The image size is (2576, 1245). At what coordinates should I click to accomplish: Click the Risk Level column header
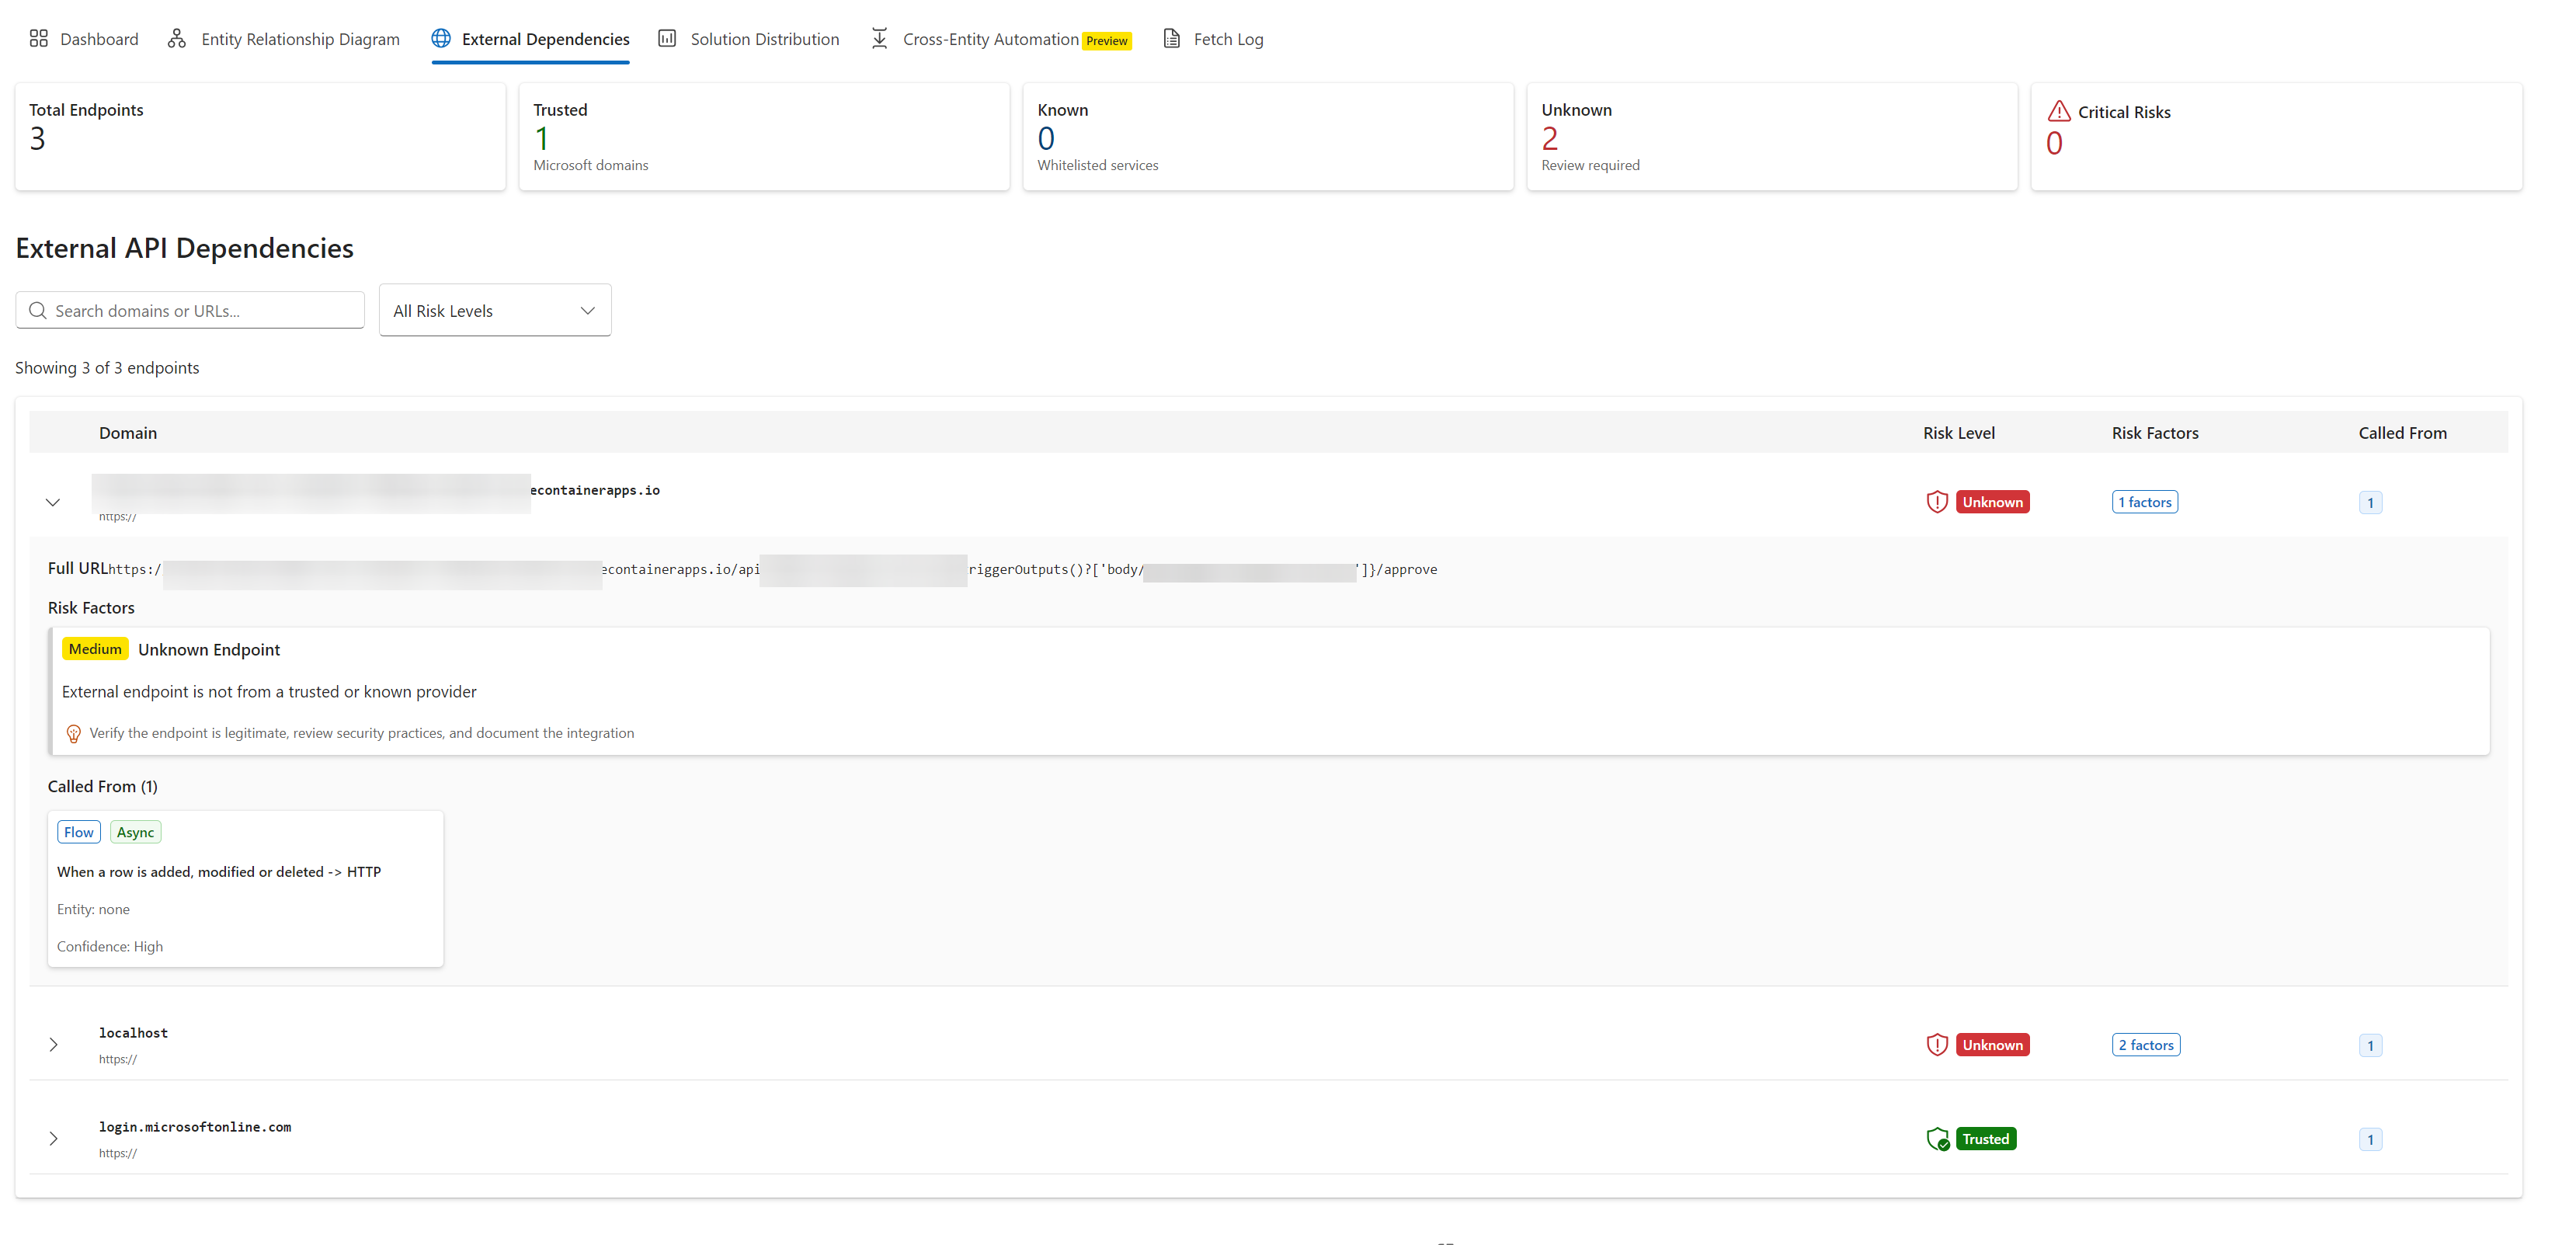(1959, 432)
